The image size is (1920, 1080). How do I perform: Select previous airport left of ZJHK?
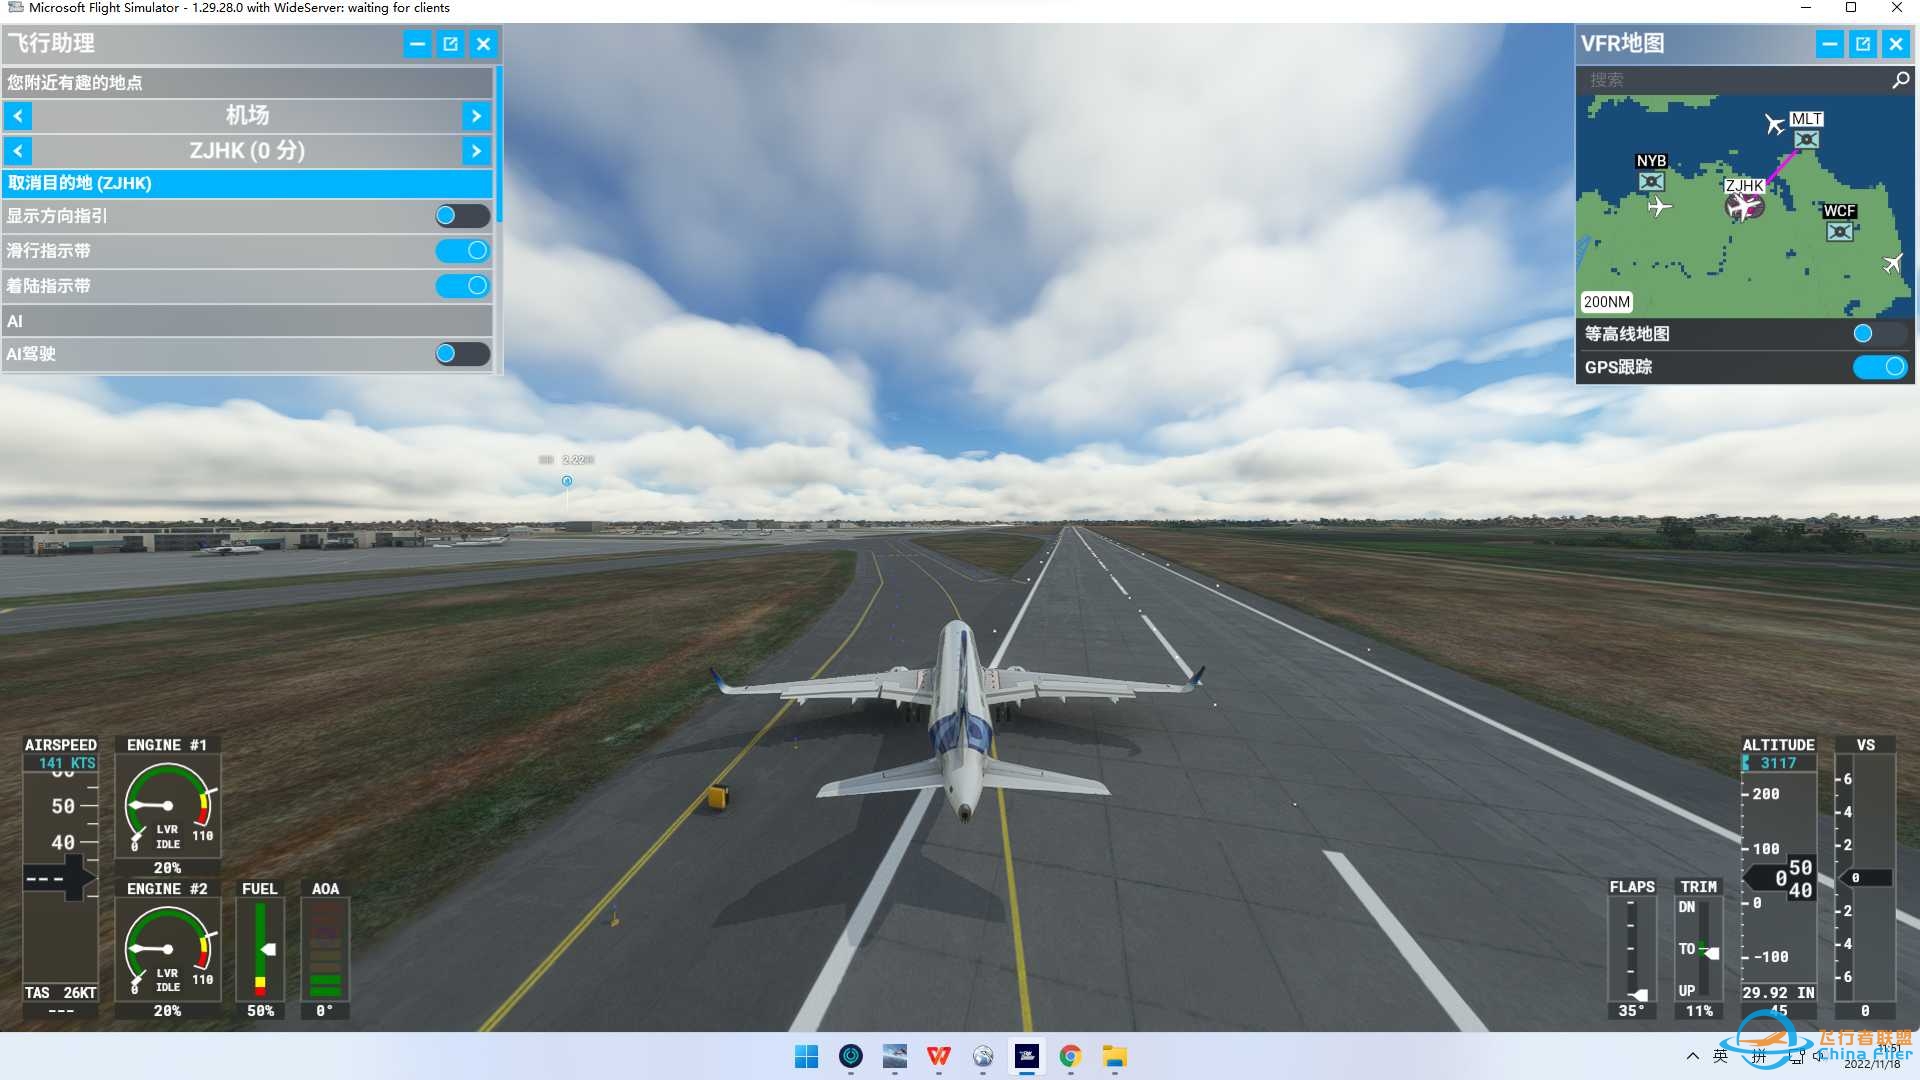(x=18, y=151)
